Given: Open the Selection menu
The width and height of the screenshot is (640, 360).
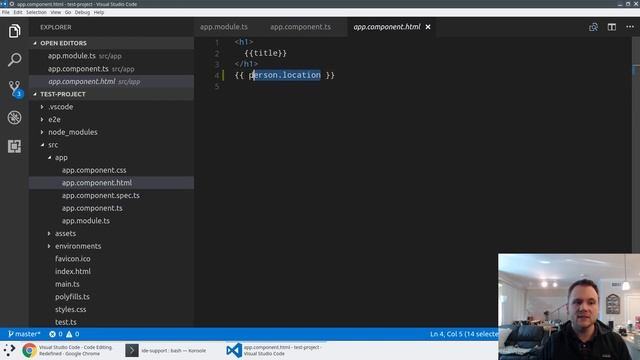Looking at the screenshot, I should pyautogui.click(x=36, y=12).
